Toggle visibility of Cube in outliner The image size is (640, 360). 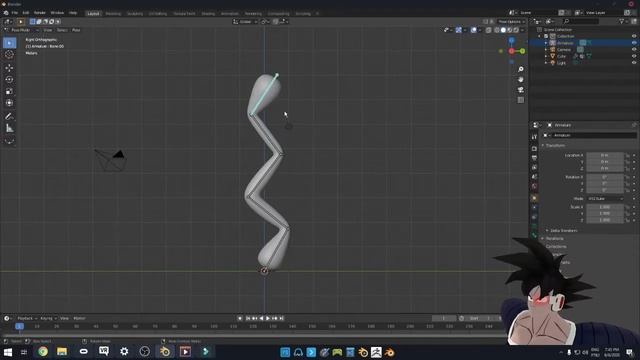tap(634, 56)
